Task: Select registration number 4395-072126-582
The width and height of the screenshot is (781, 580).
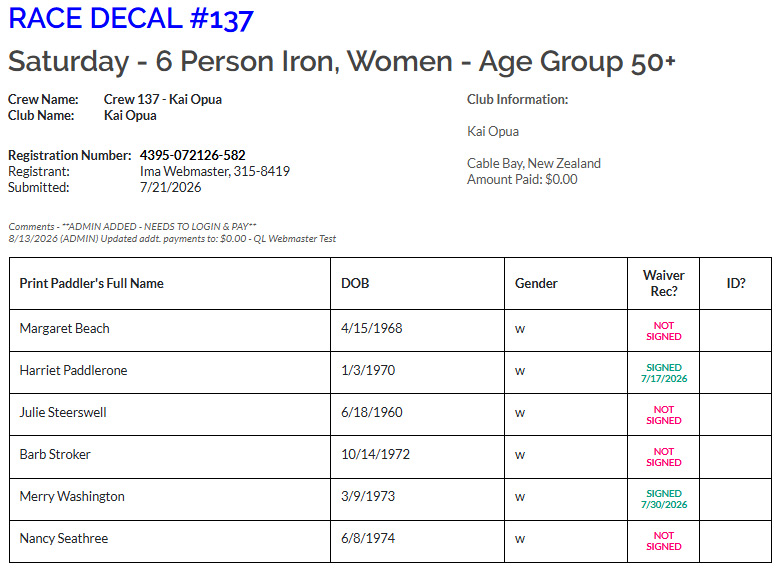Action: coord(192,155)
